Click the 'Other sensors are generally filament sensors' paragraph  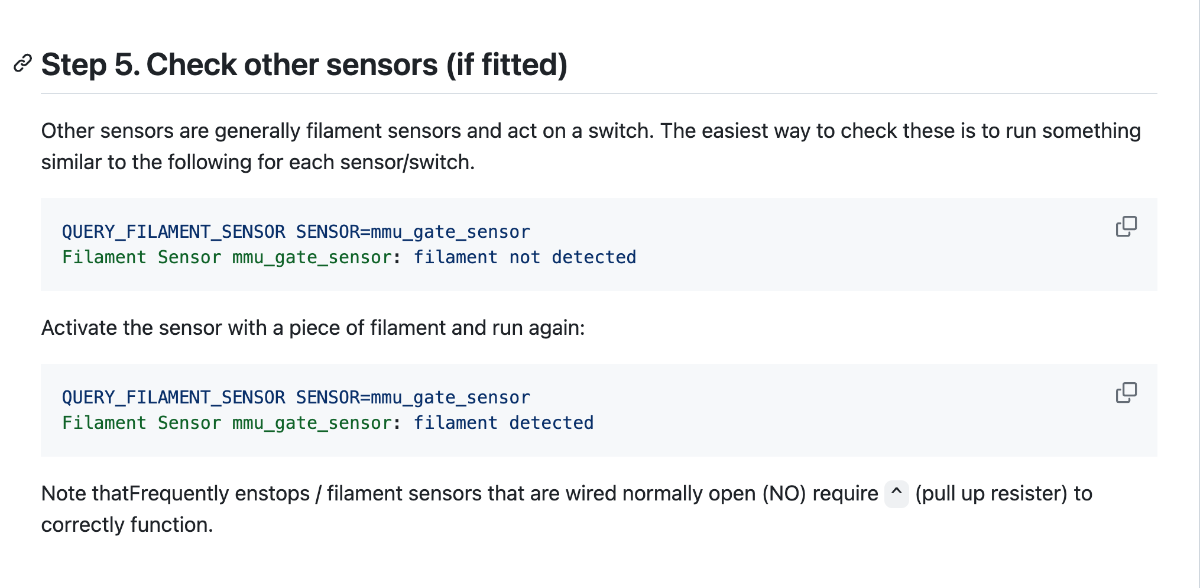tap(591, 146)
